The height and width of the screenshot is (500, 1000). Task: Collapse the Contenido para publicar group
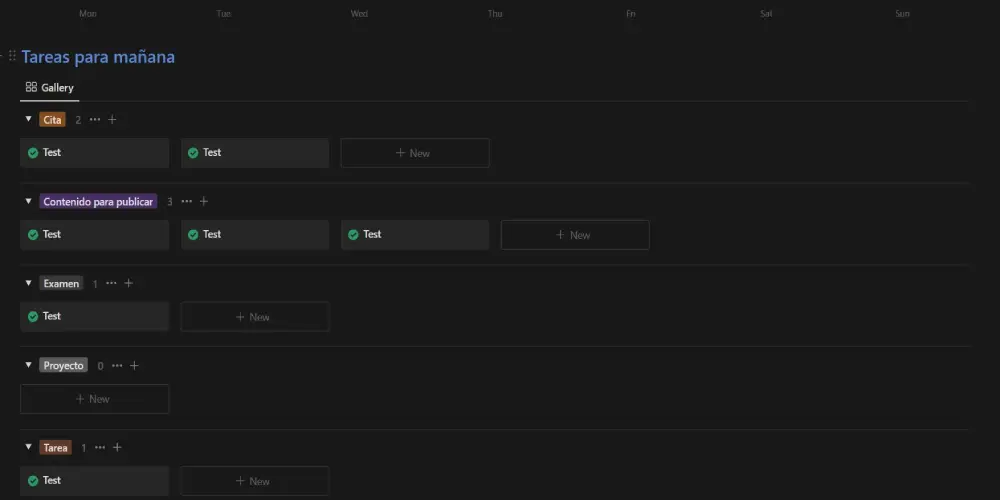(x=28, y=202)
